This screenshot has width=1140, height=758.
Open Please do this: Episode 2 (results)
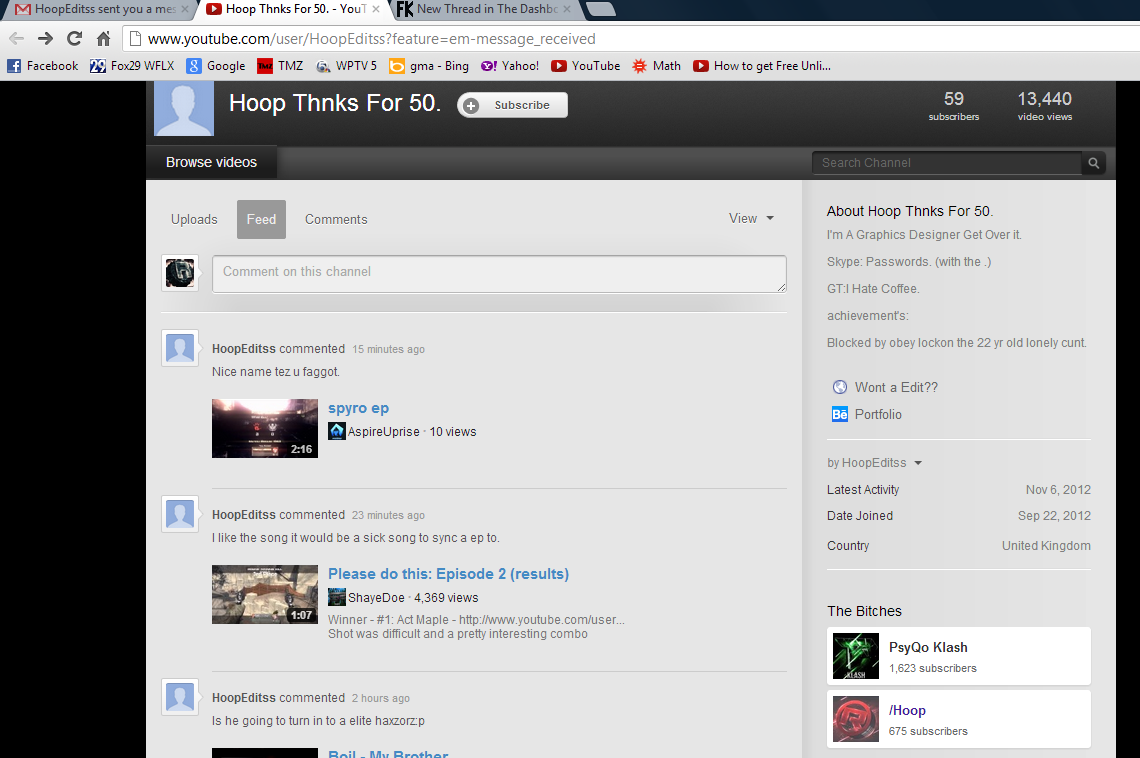(x=449, y=574)
